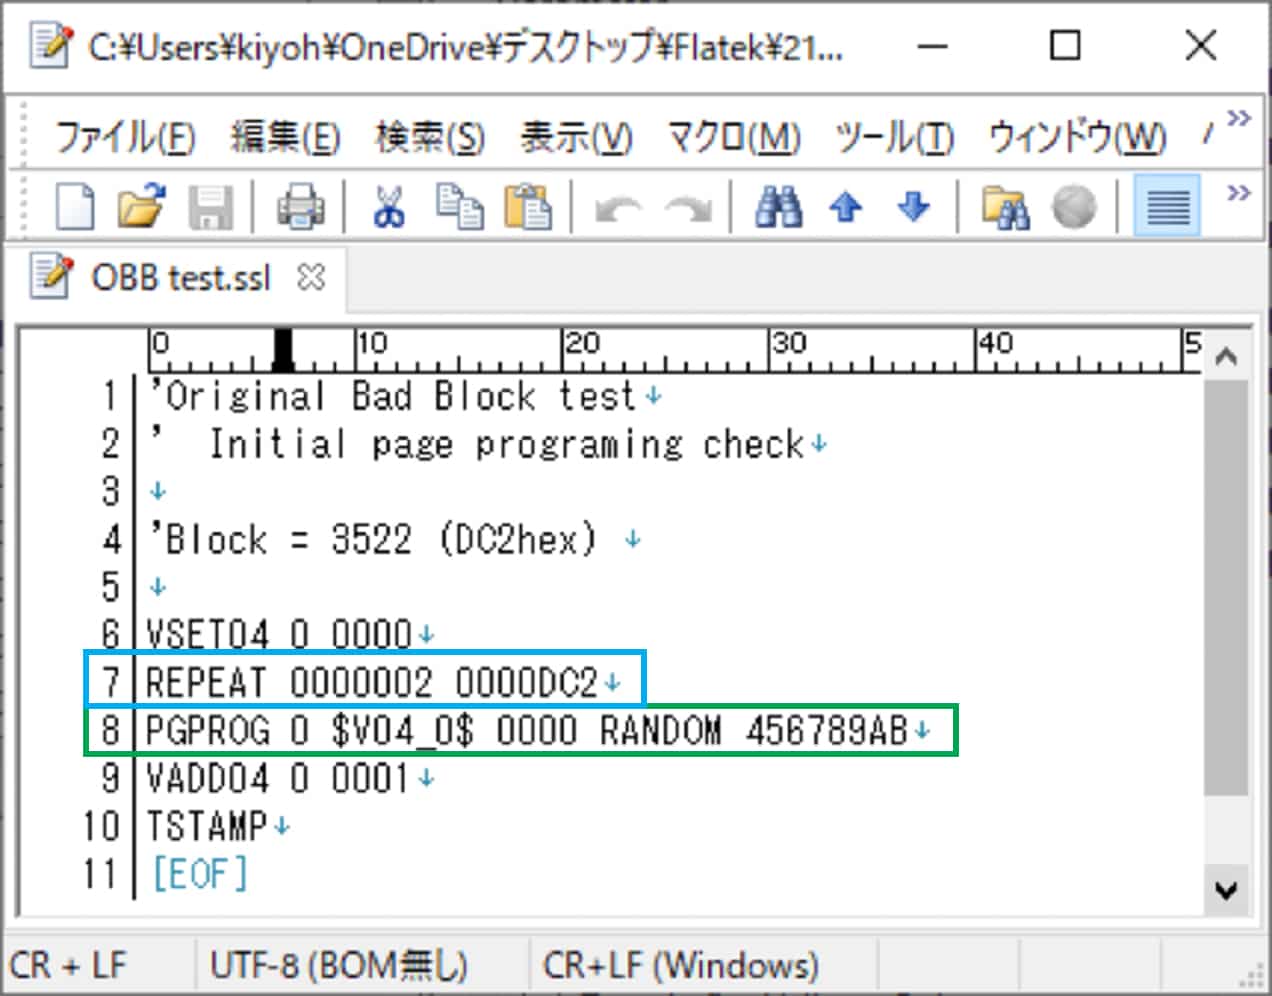Open Find in Files tool
This screenshot has height=996, width=1272.
(x=1008, y=206)
